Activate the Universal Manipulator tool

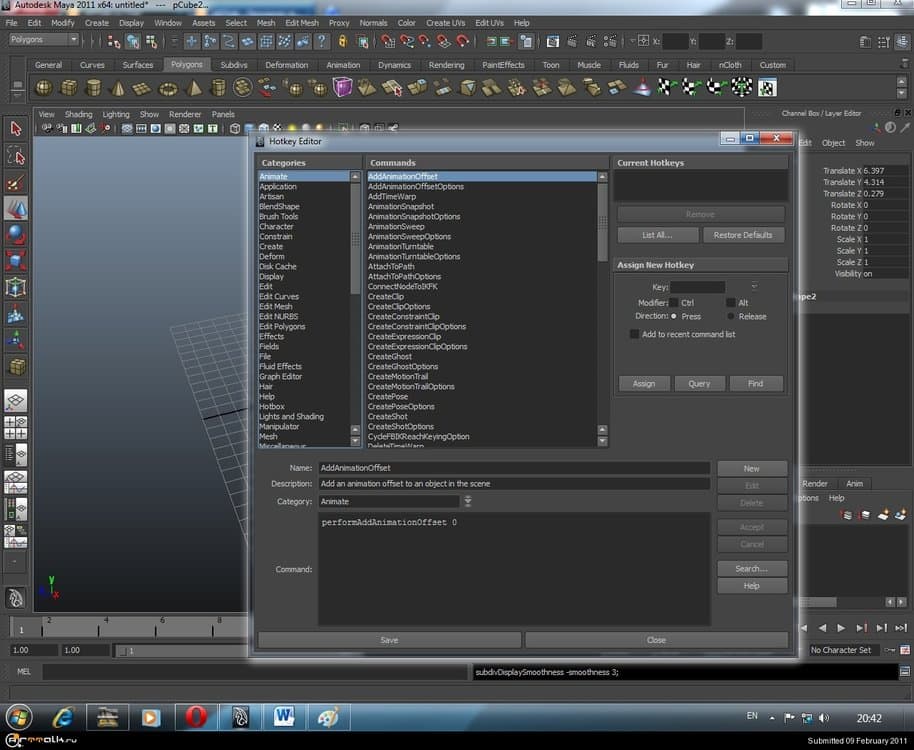click(x=16, y=287)
